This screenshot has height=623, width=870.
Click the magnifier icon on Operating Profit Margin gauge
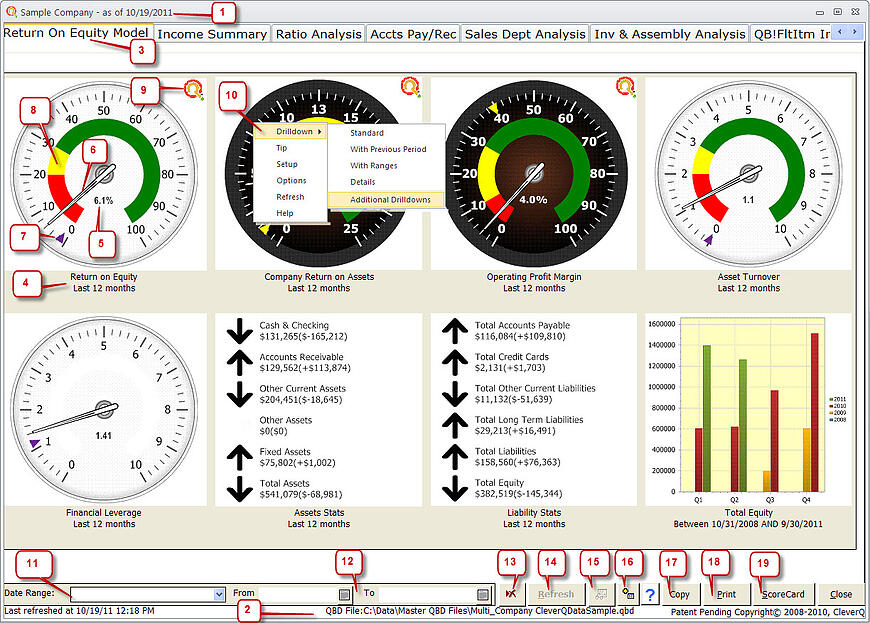click(x=626, y=88)
